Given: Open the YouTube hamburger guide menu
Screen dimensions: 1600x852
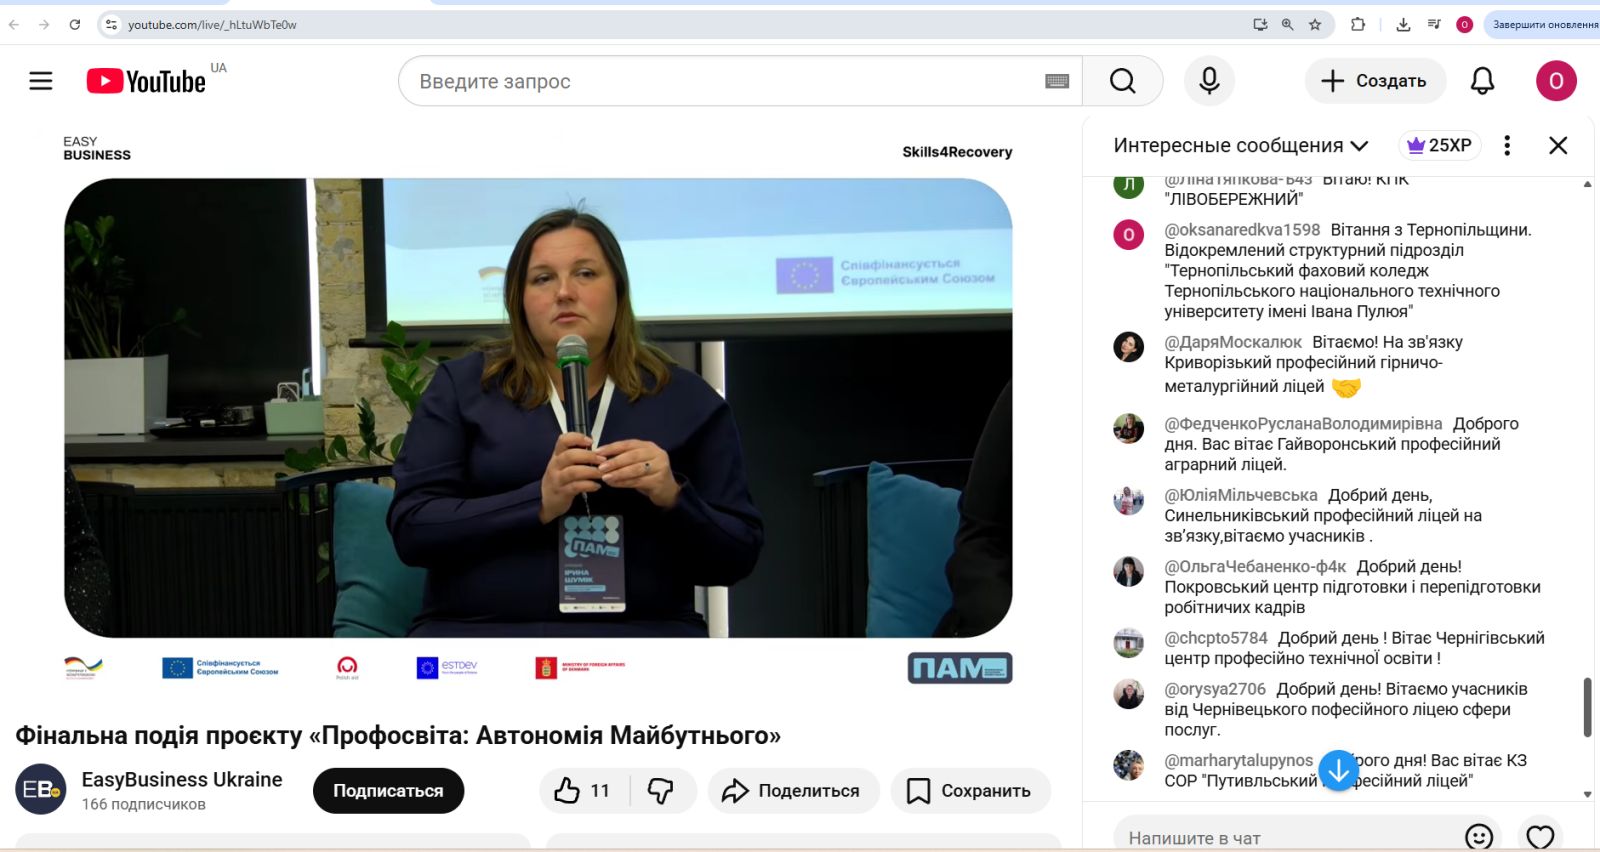Looking at the screenshot, I should pyautogui.click(x=41, y=81).
